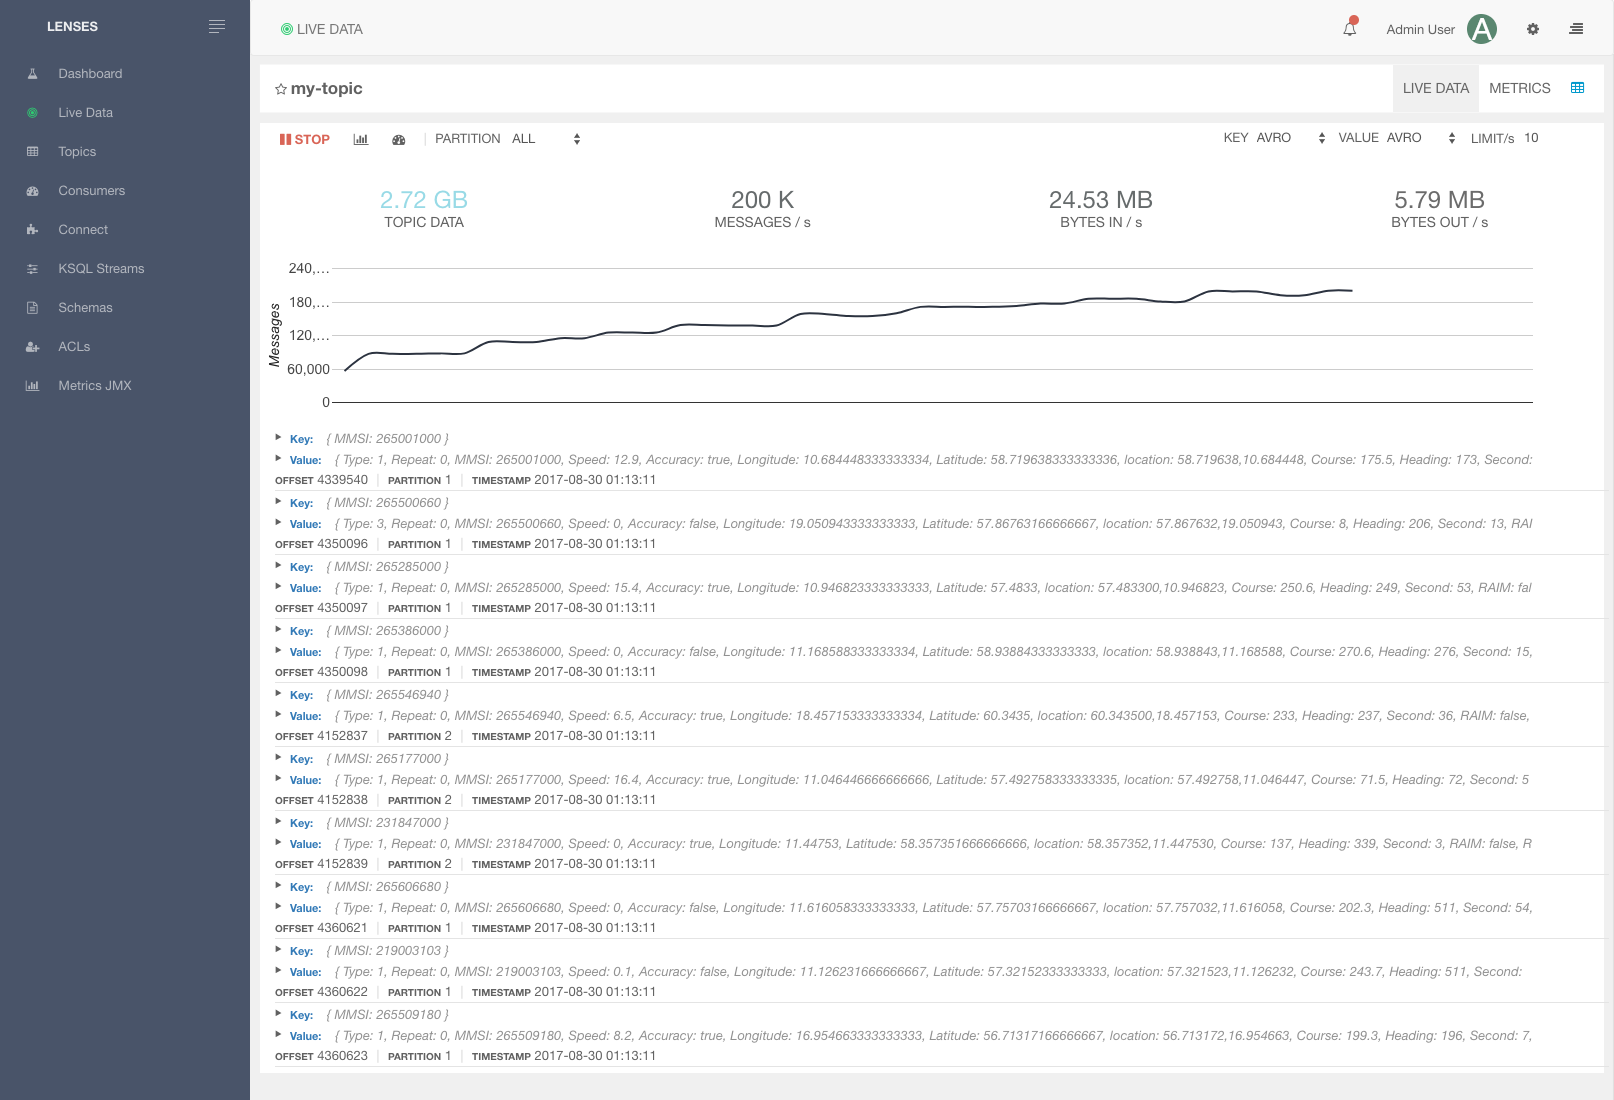The image size is (1614, 1100).
Task: Click the 2.72 GB topic data value
Action: [424, 200]
